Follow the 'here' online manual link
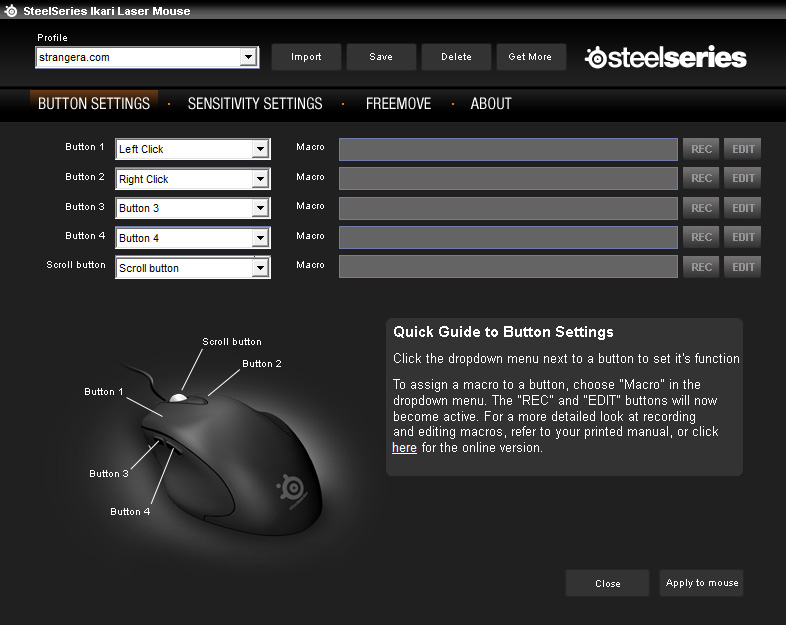Viewport: 786px width, 625px height. pyautogui.click(x=404, y=448)
